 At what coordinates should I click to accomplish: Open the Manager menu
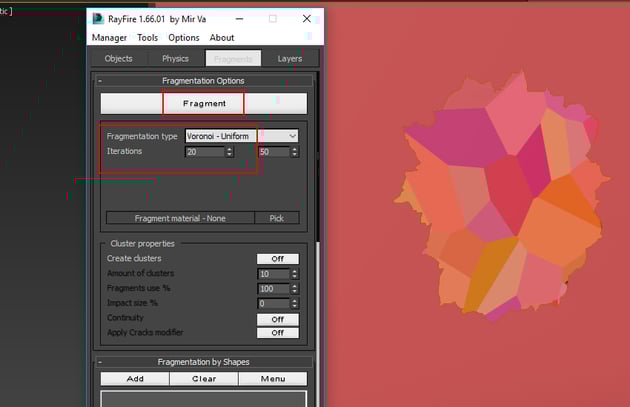[109, 38]
